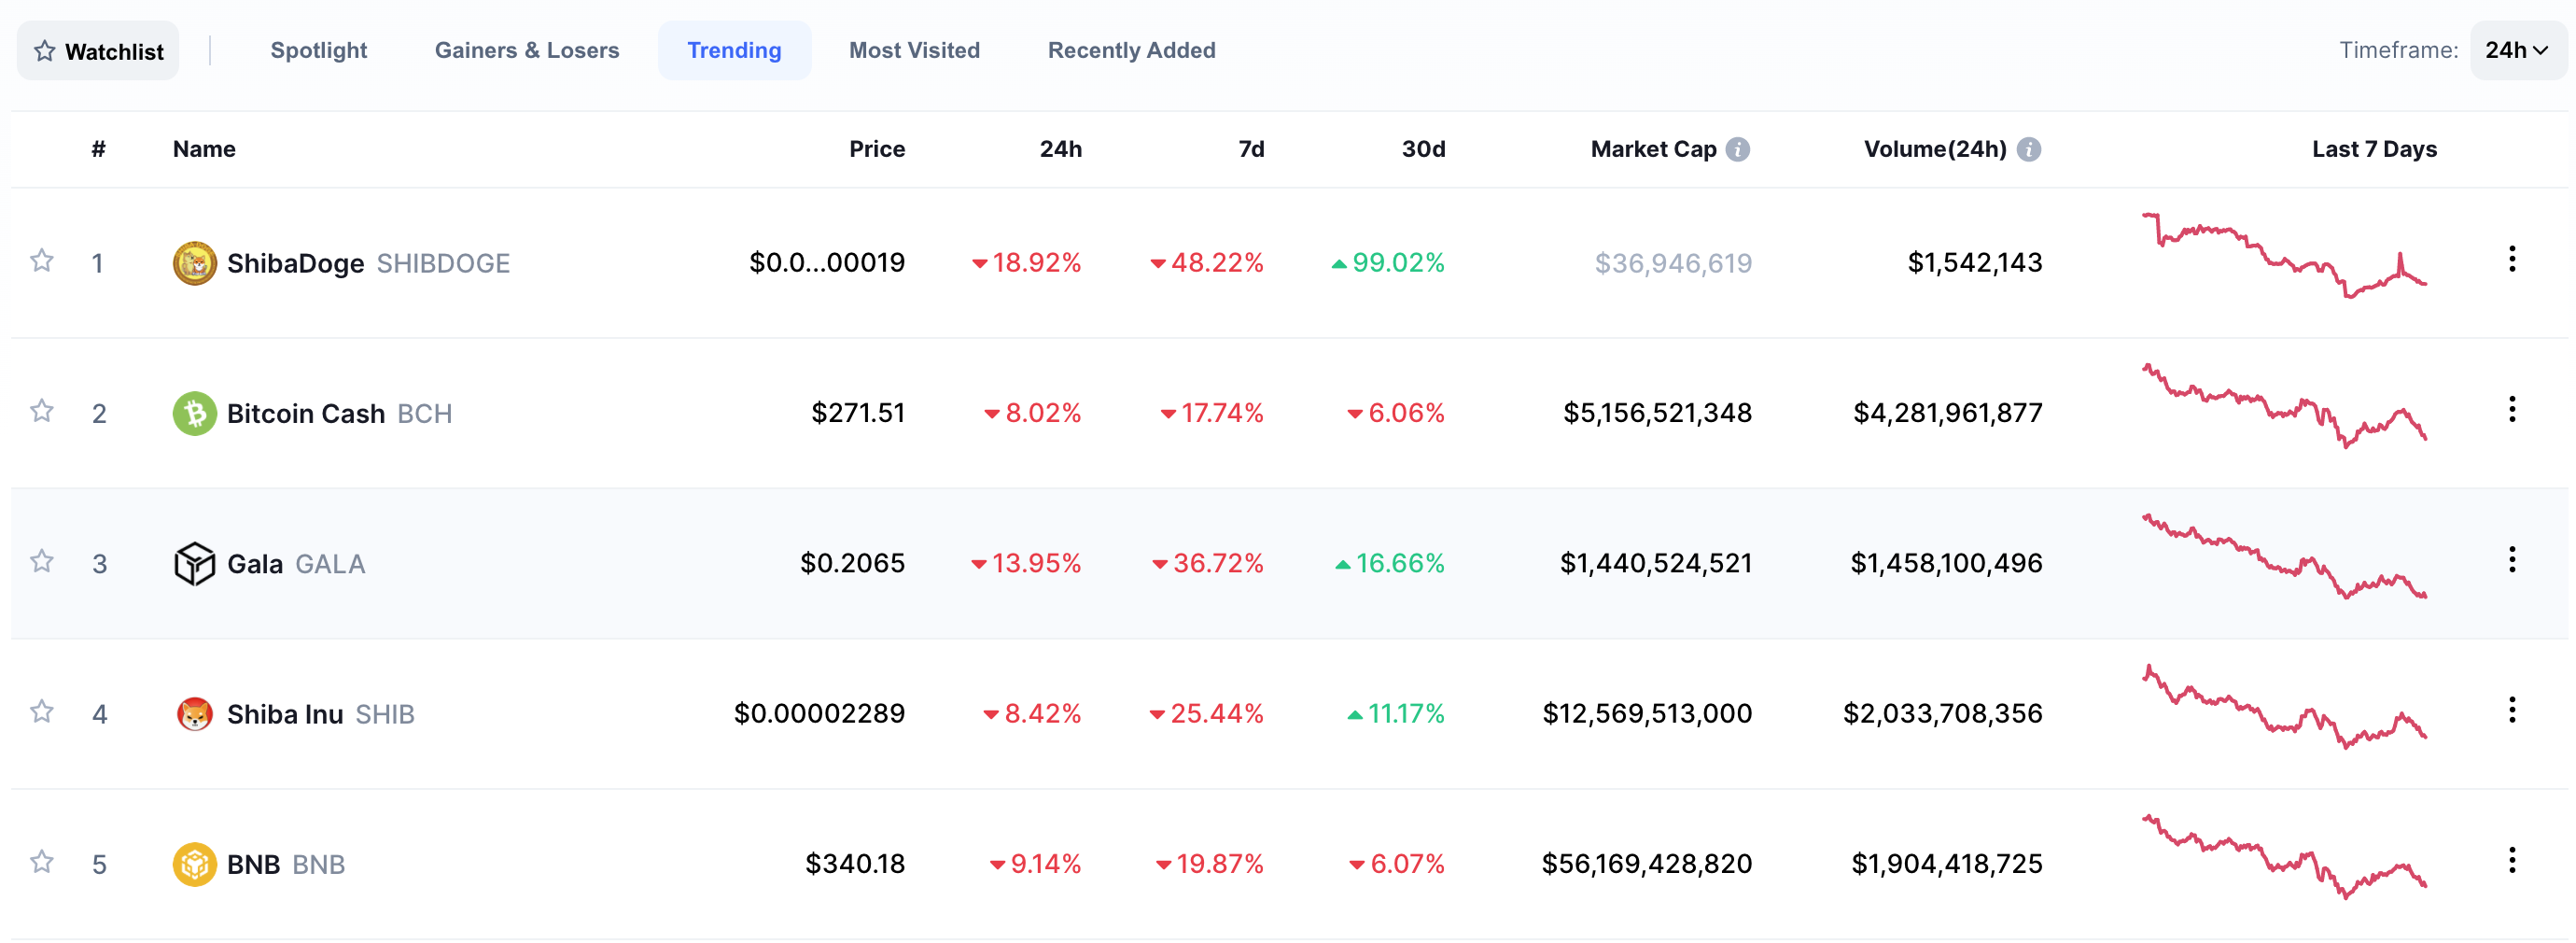The image size is (2576, 943).
Task: Click the ShibaDoge coin logo icon
Action: 195,263
